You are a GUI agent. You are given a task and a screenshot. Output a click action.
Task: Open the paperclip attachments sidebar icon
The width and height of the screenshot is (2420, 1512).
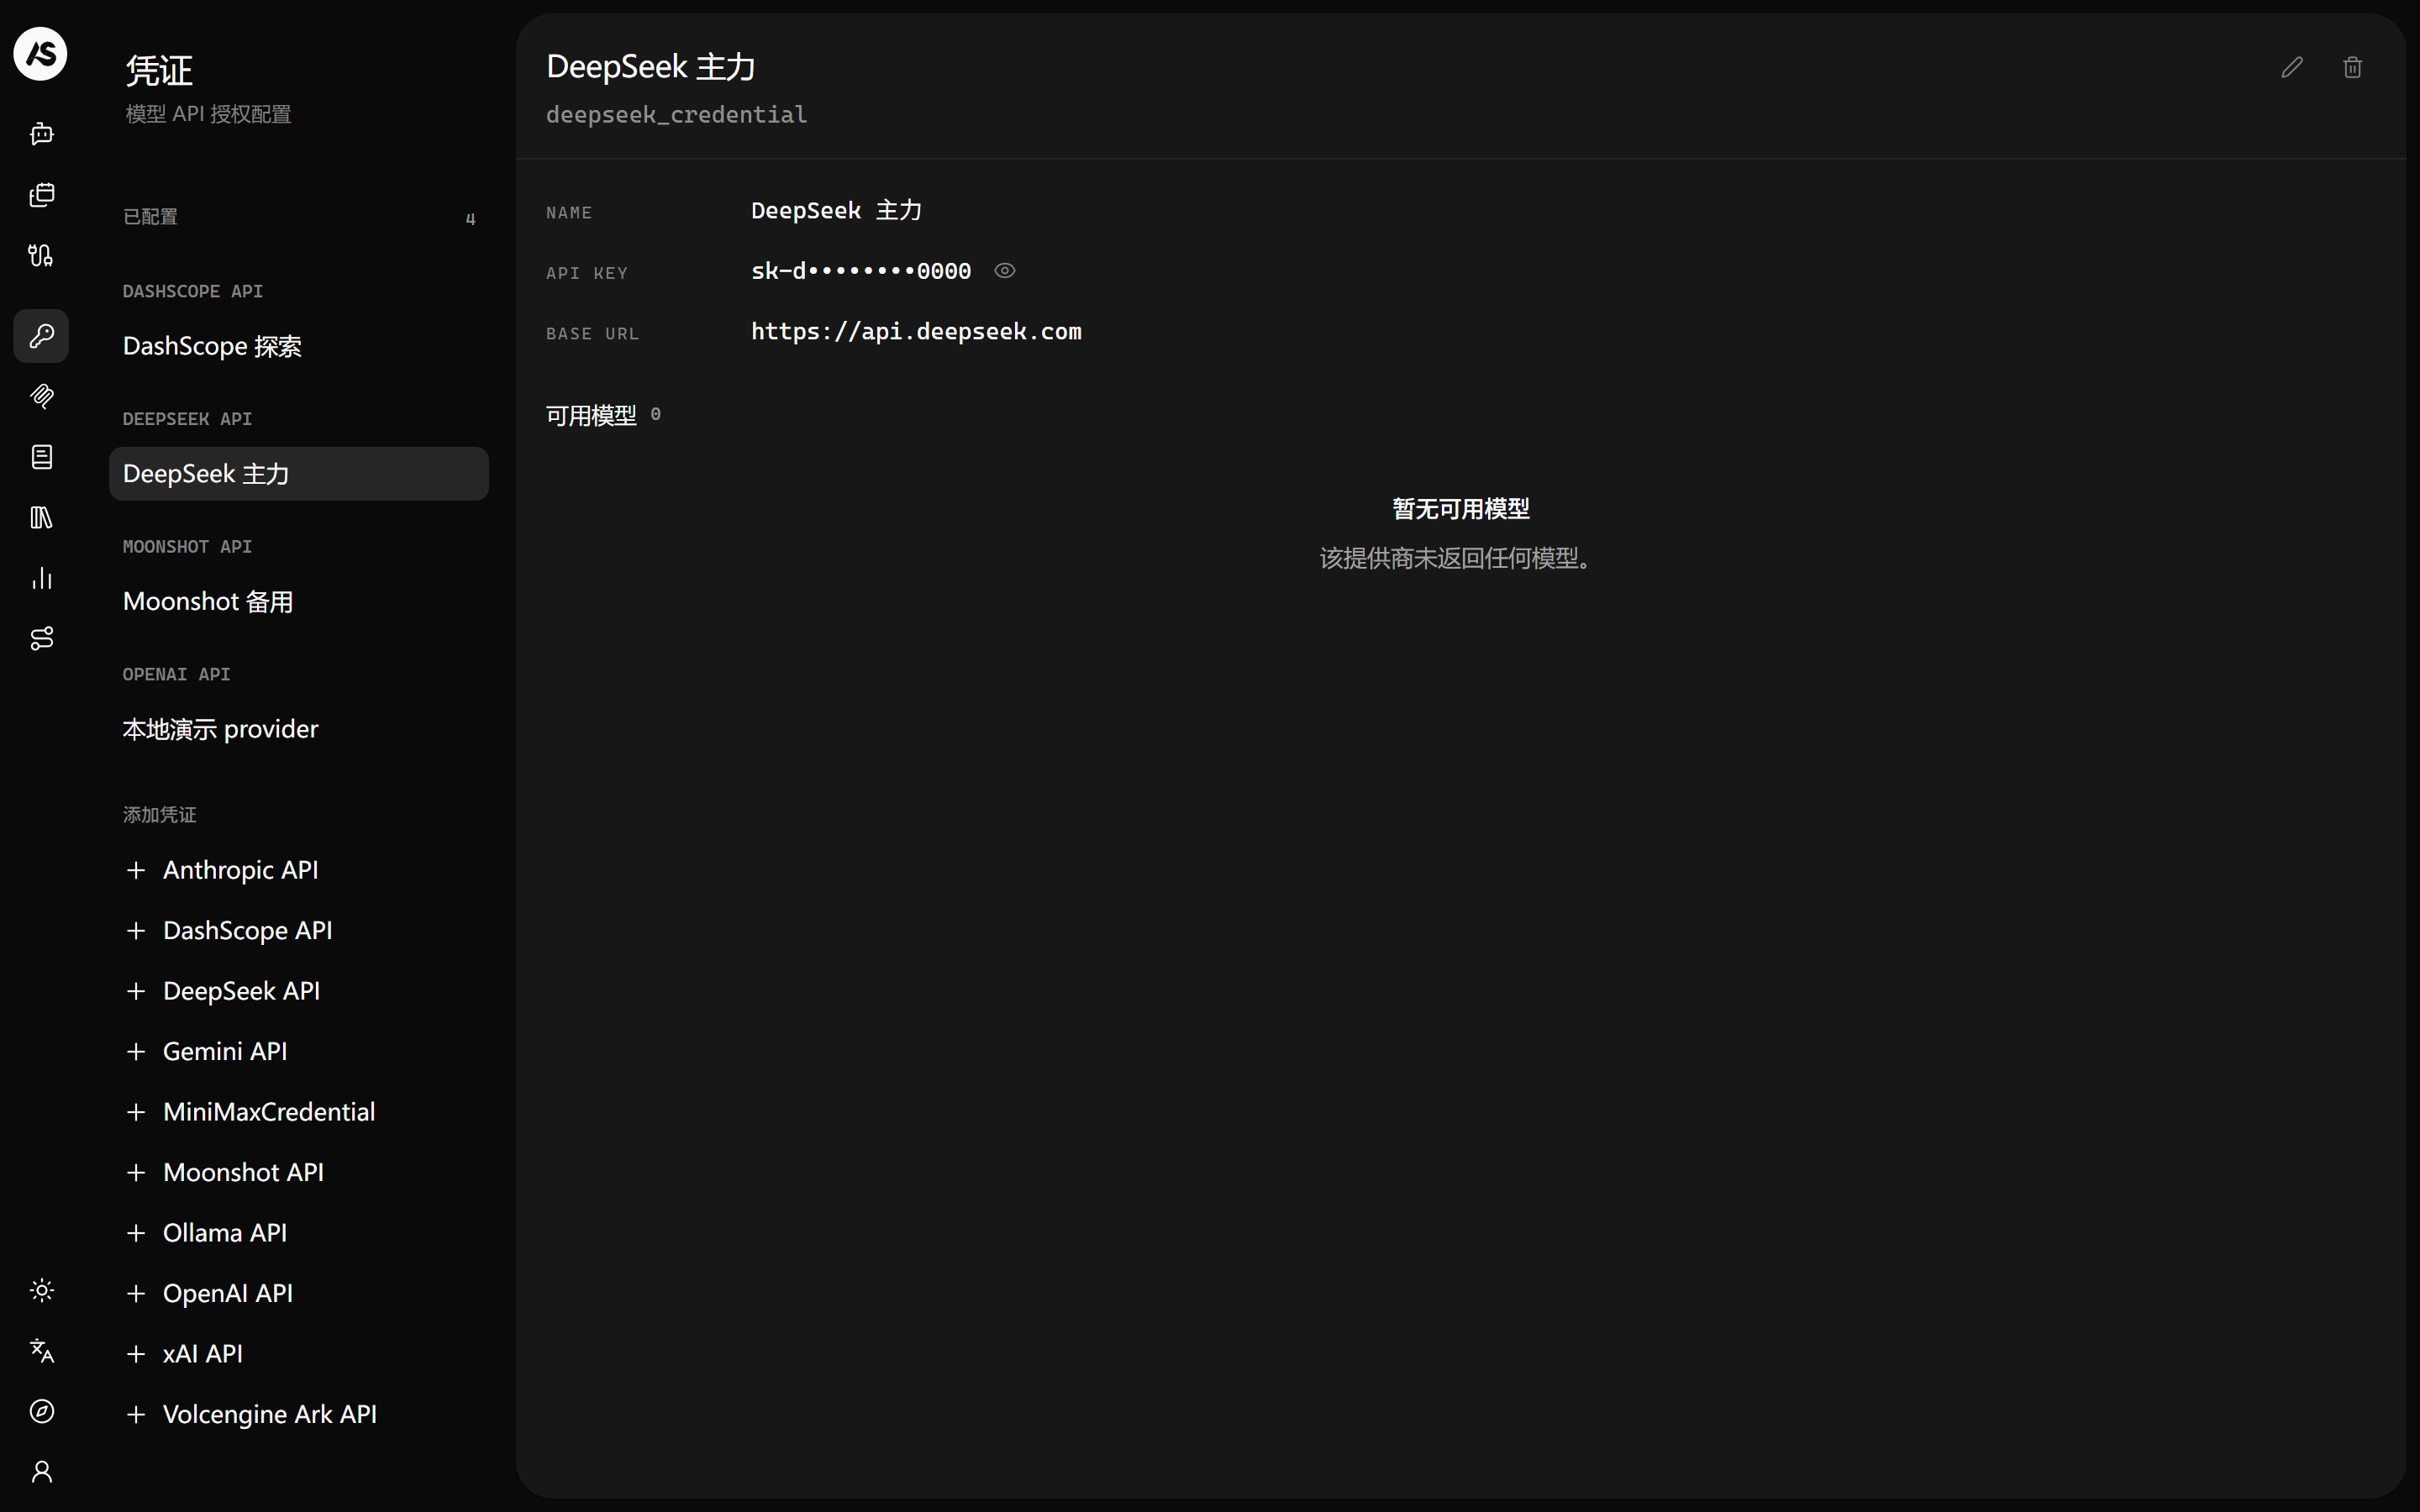tap(41, 397)
